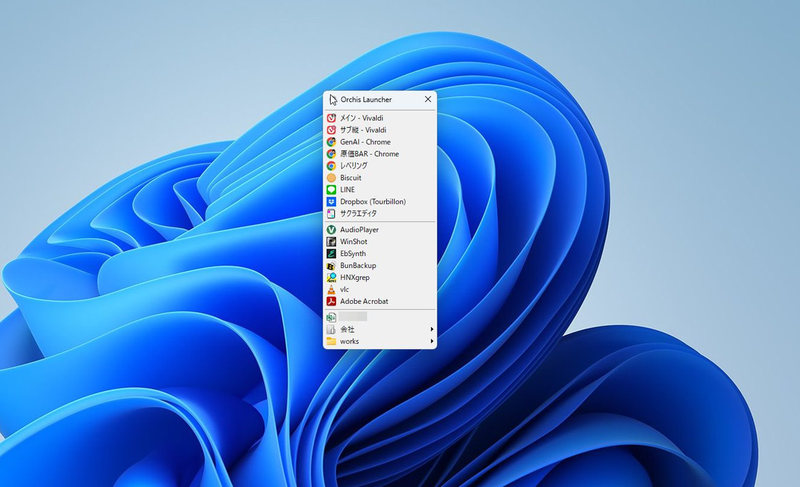This screenshot has width=800, height=487.
Task: Open サブ機 - Vivaldi entry
Action: click(362, 130)
